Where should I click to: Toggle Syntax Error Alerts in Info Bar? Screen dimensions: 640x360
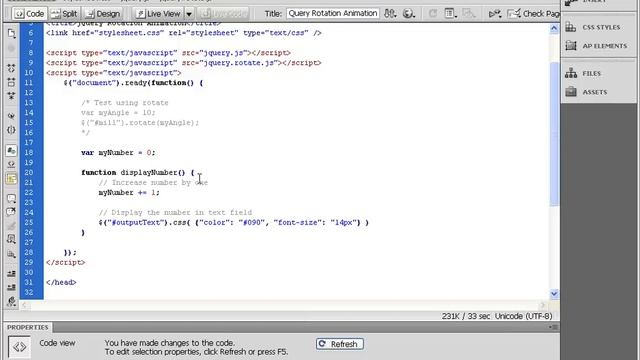(x=11, y=178)
